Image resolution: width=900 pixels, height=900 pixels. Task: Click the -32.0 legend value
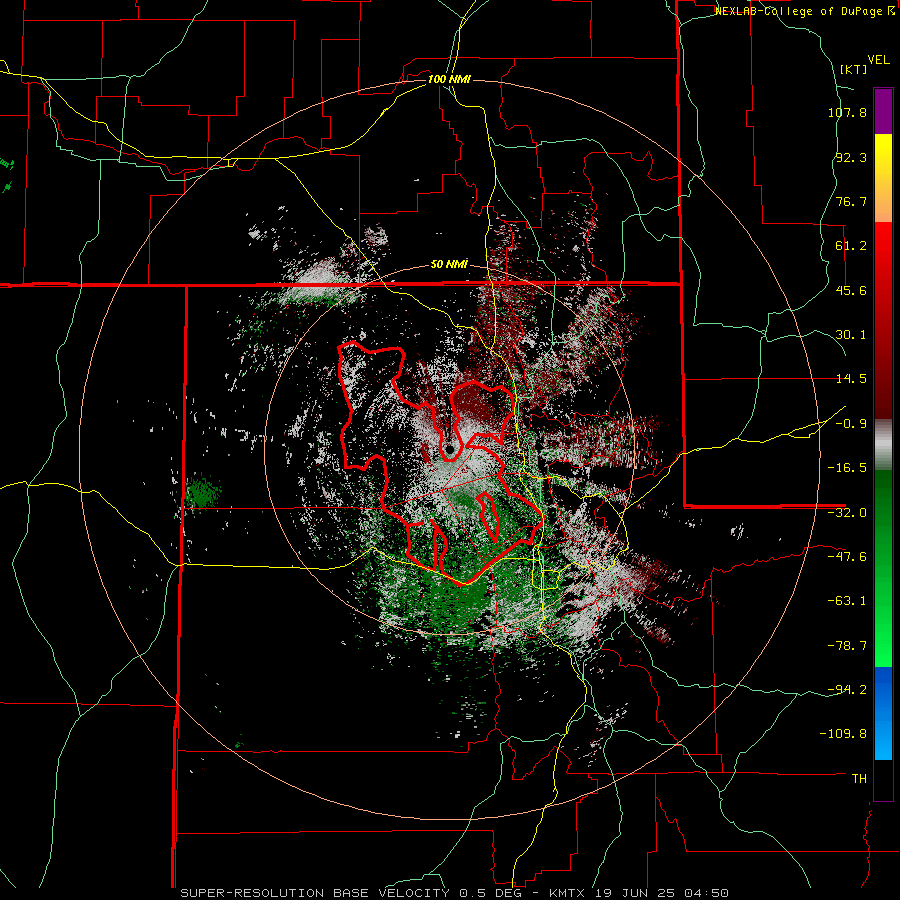847,513
